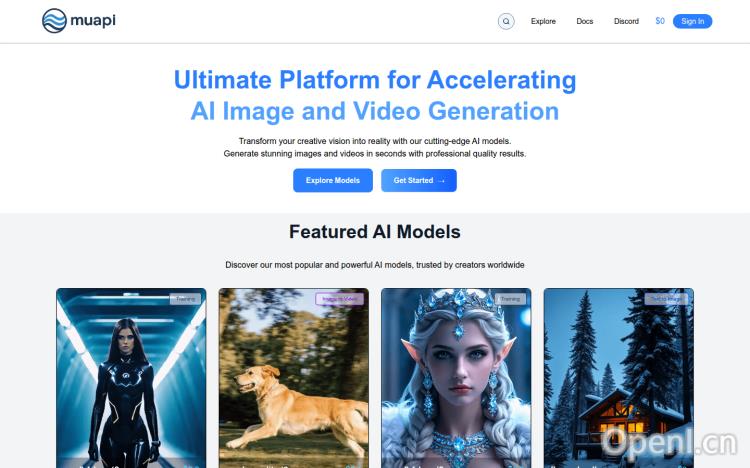
Task: Click the $0 balance indicator
Action: pyautogui.click(x=660, y=21)
